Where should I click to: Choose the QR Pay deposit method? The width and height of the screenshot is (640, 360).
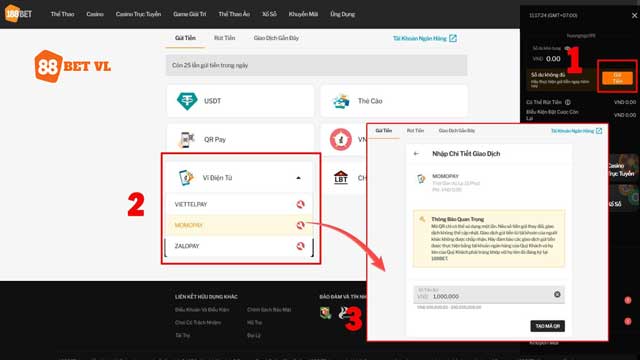(x=240, y=139)
